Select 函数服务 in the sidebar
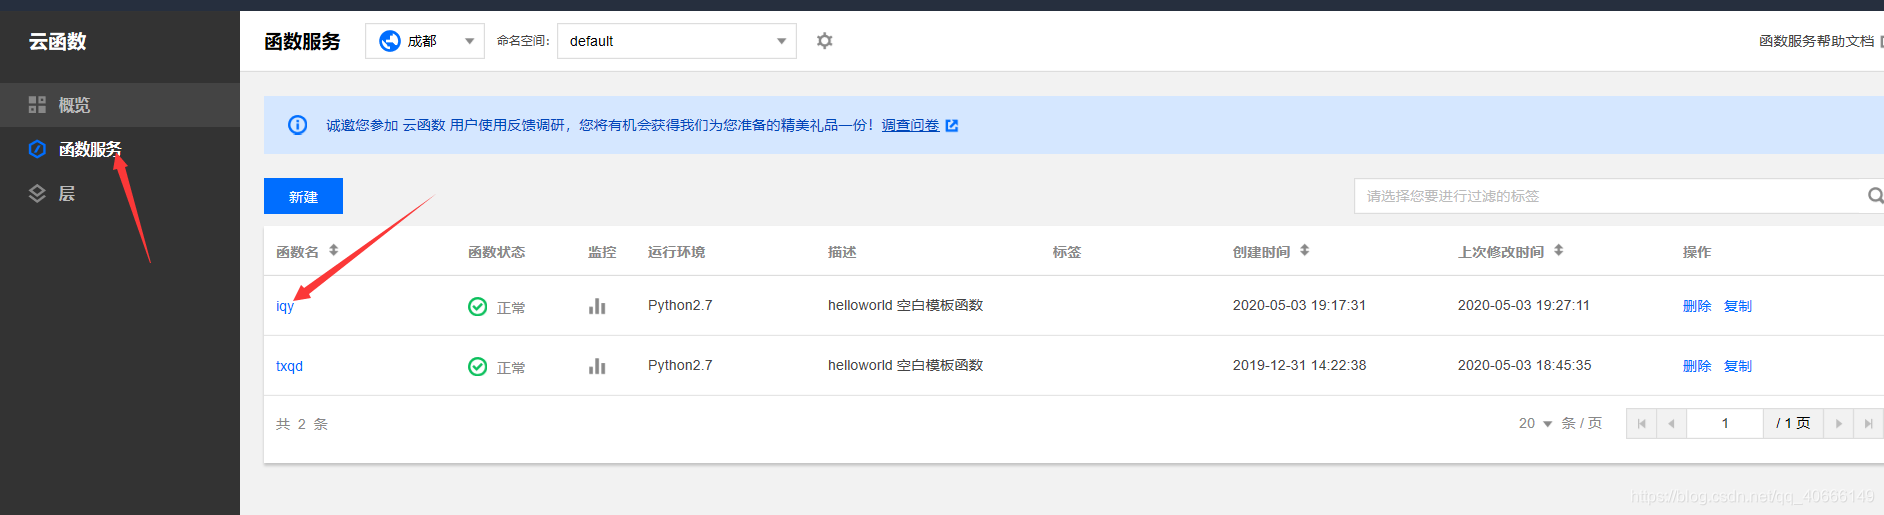1884x515 pixels. (x=120, y=149)
